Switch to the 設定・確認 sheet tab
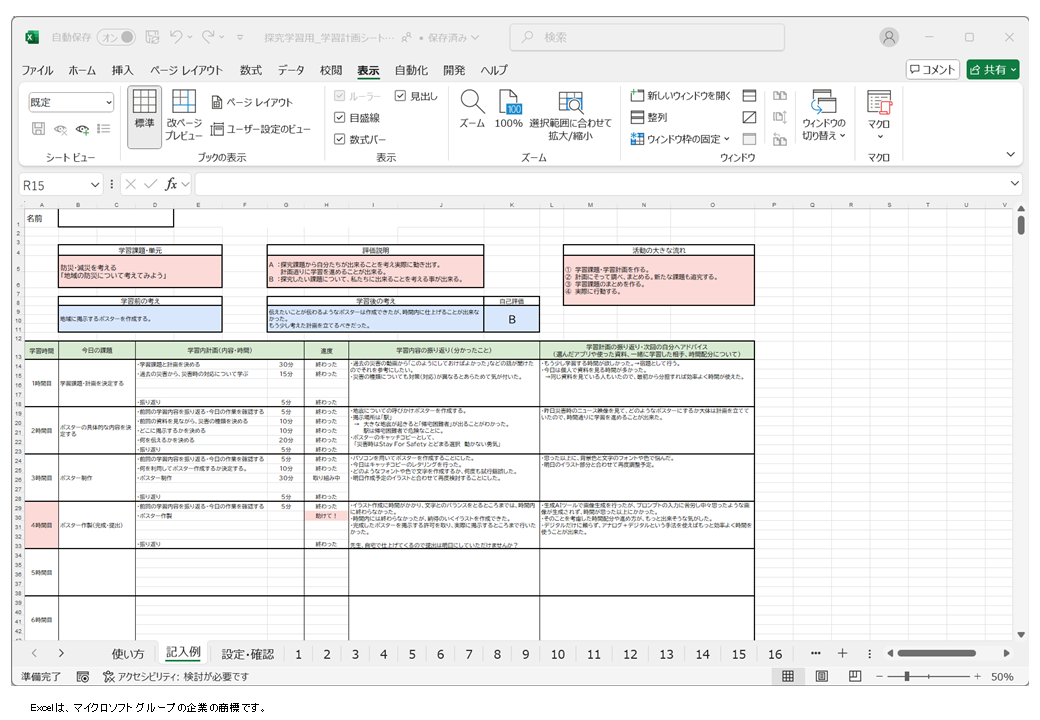The width and height of the screenshot is (1040, 720). point(247,654)
